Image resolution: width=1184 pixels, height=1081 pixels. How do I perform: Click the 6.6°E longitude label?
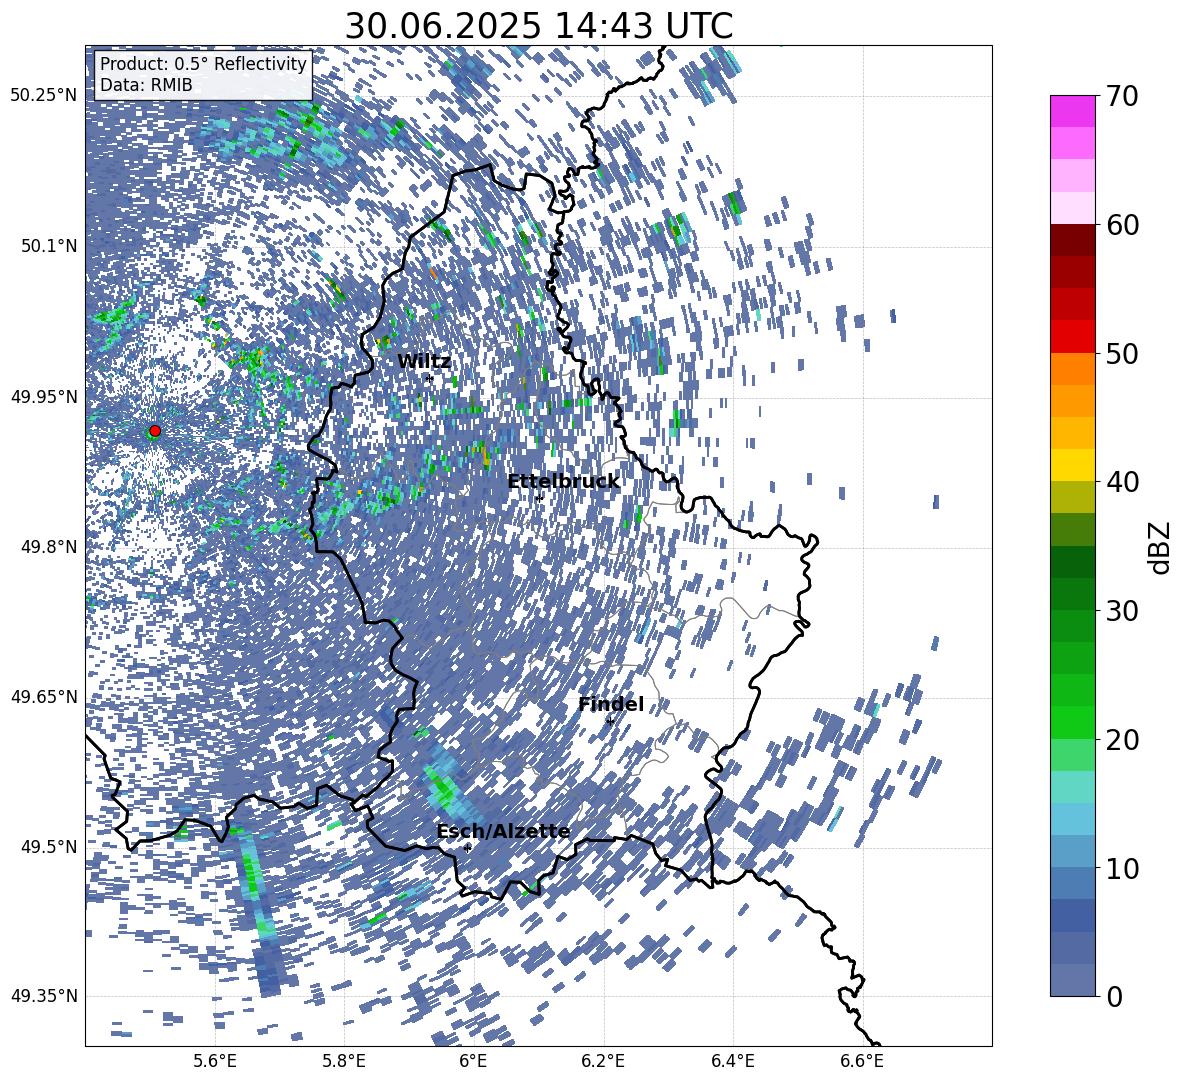pos(862,1062)
